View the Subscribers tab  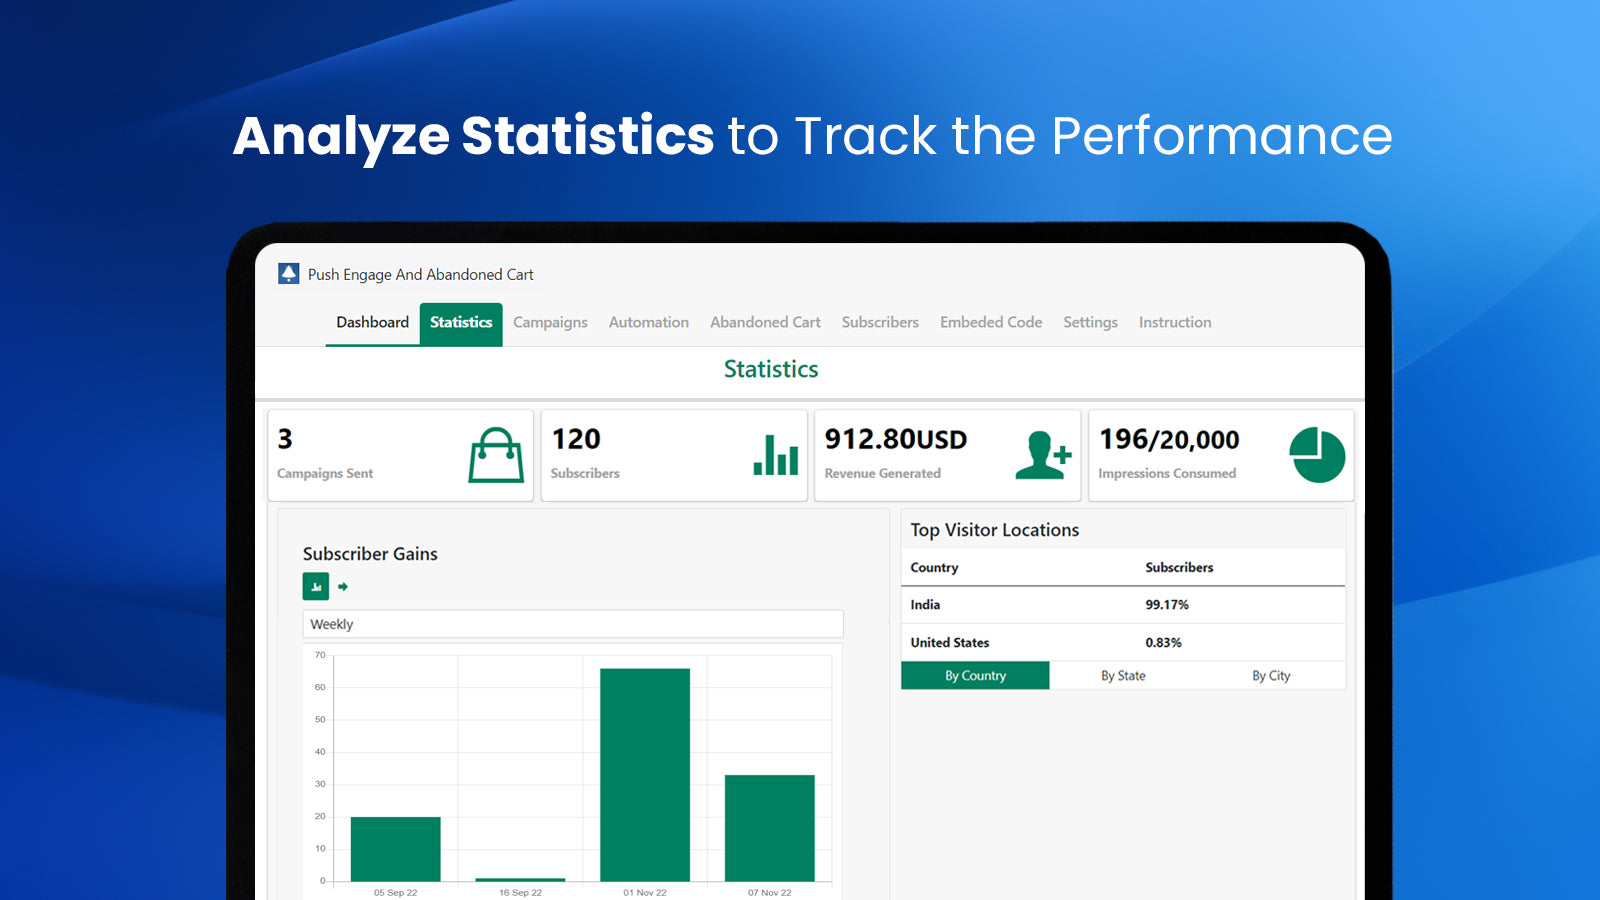click(x=880, y=322)
